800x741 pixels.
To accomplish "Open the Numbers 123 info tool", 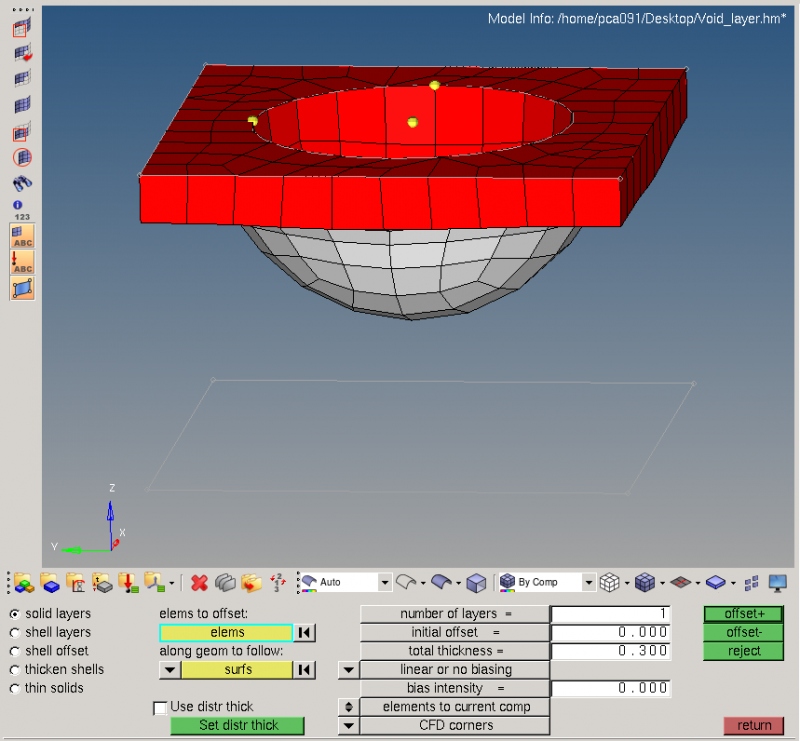I will click(22, 210).
